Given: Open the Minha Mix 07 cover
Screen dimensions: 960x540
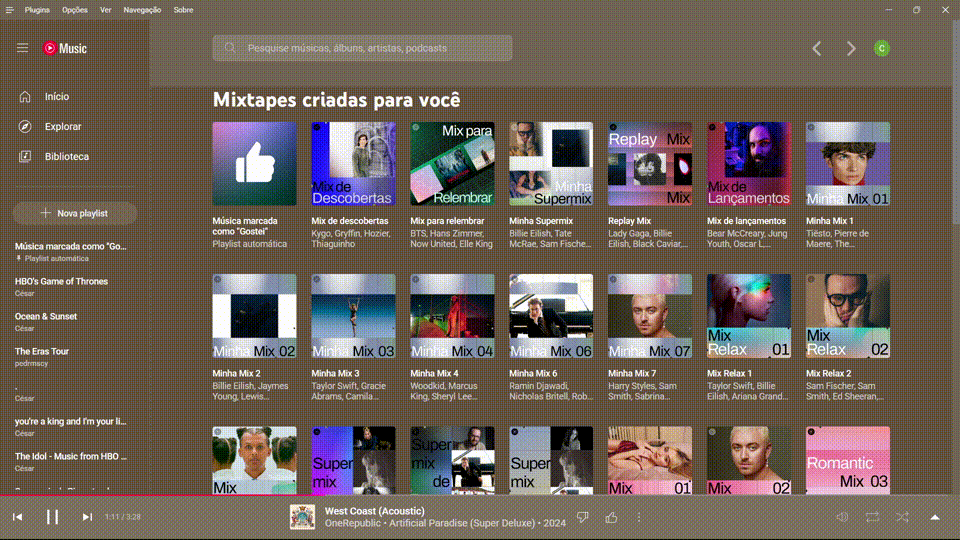Looking at the screenshot, I should [x=650, y=316].
